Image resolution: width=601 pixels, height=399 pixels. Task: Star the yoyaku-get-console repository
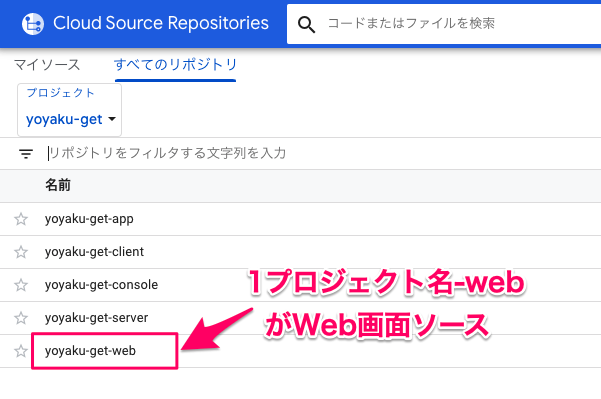click(x=21, y=285)
